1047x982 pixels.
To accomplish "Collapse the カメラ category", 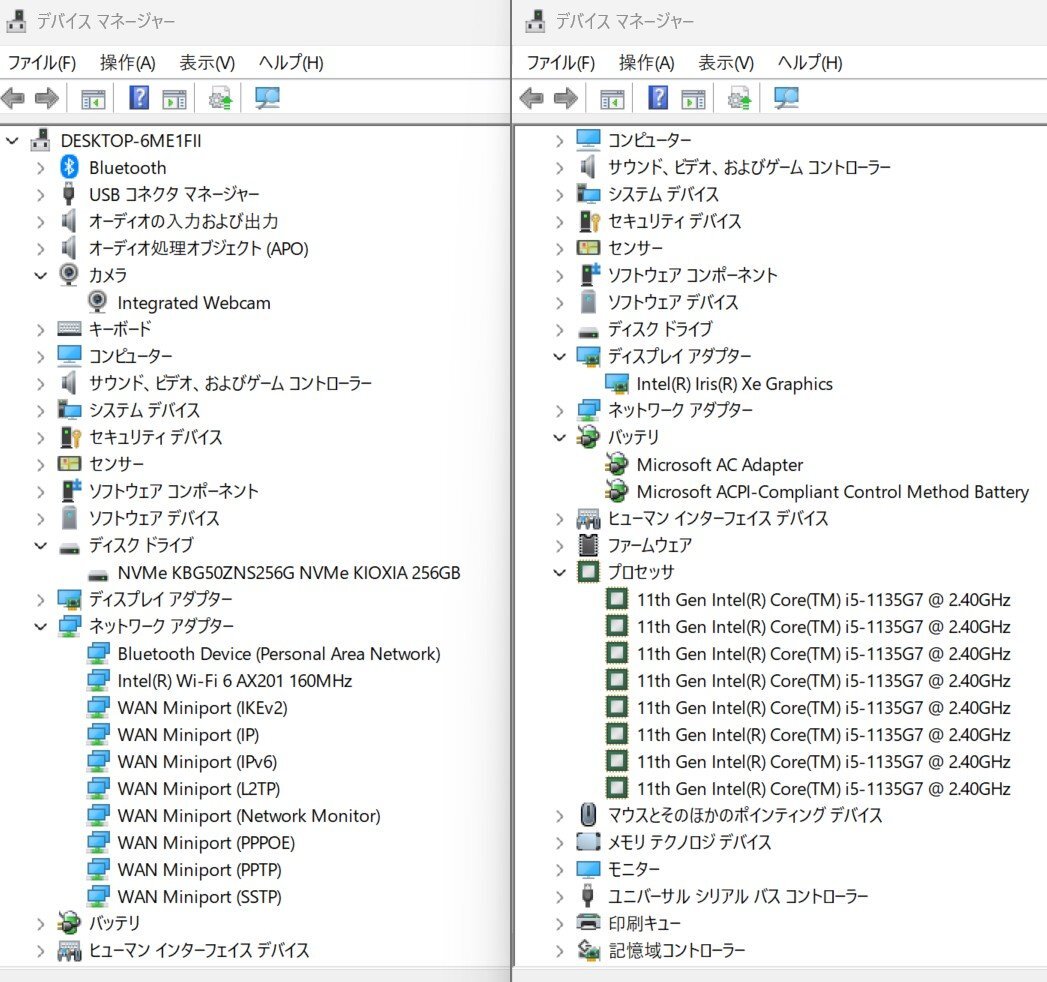I will 40,275.
